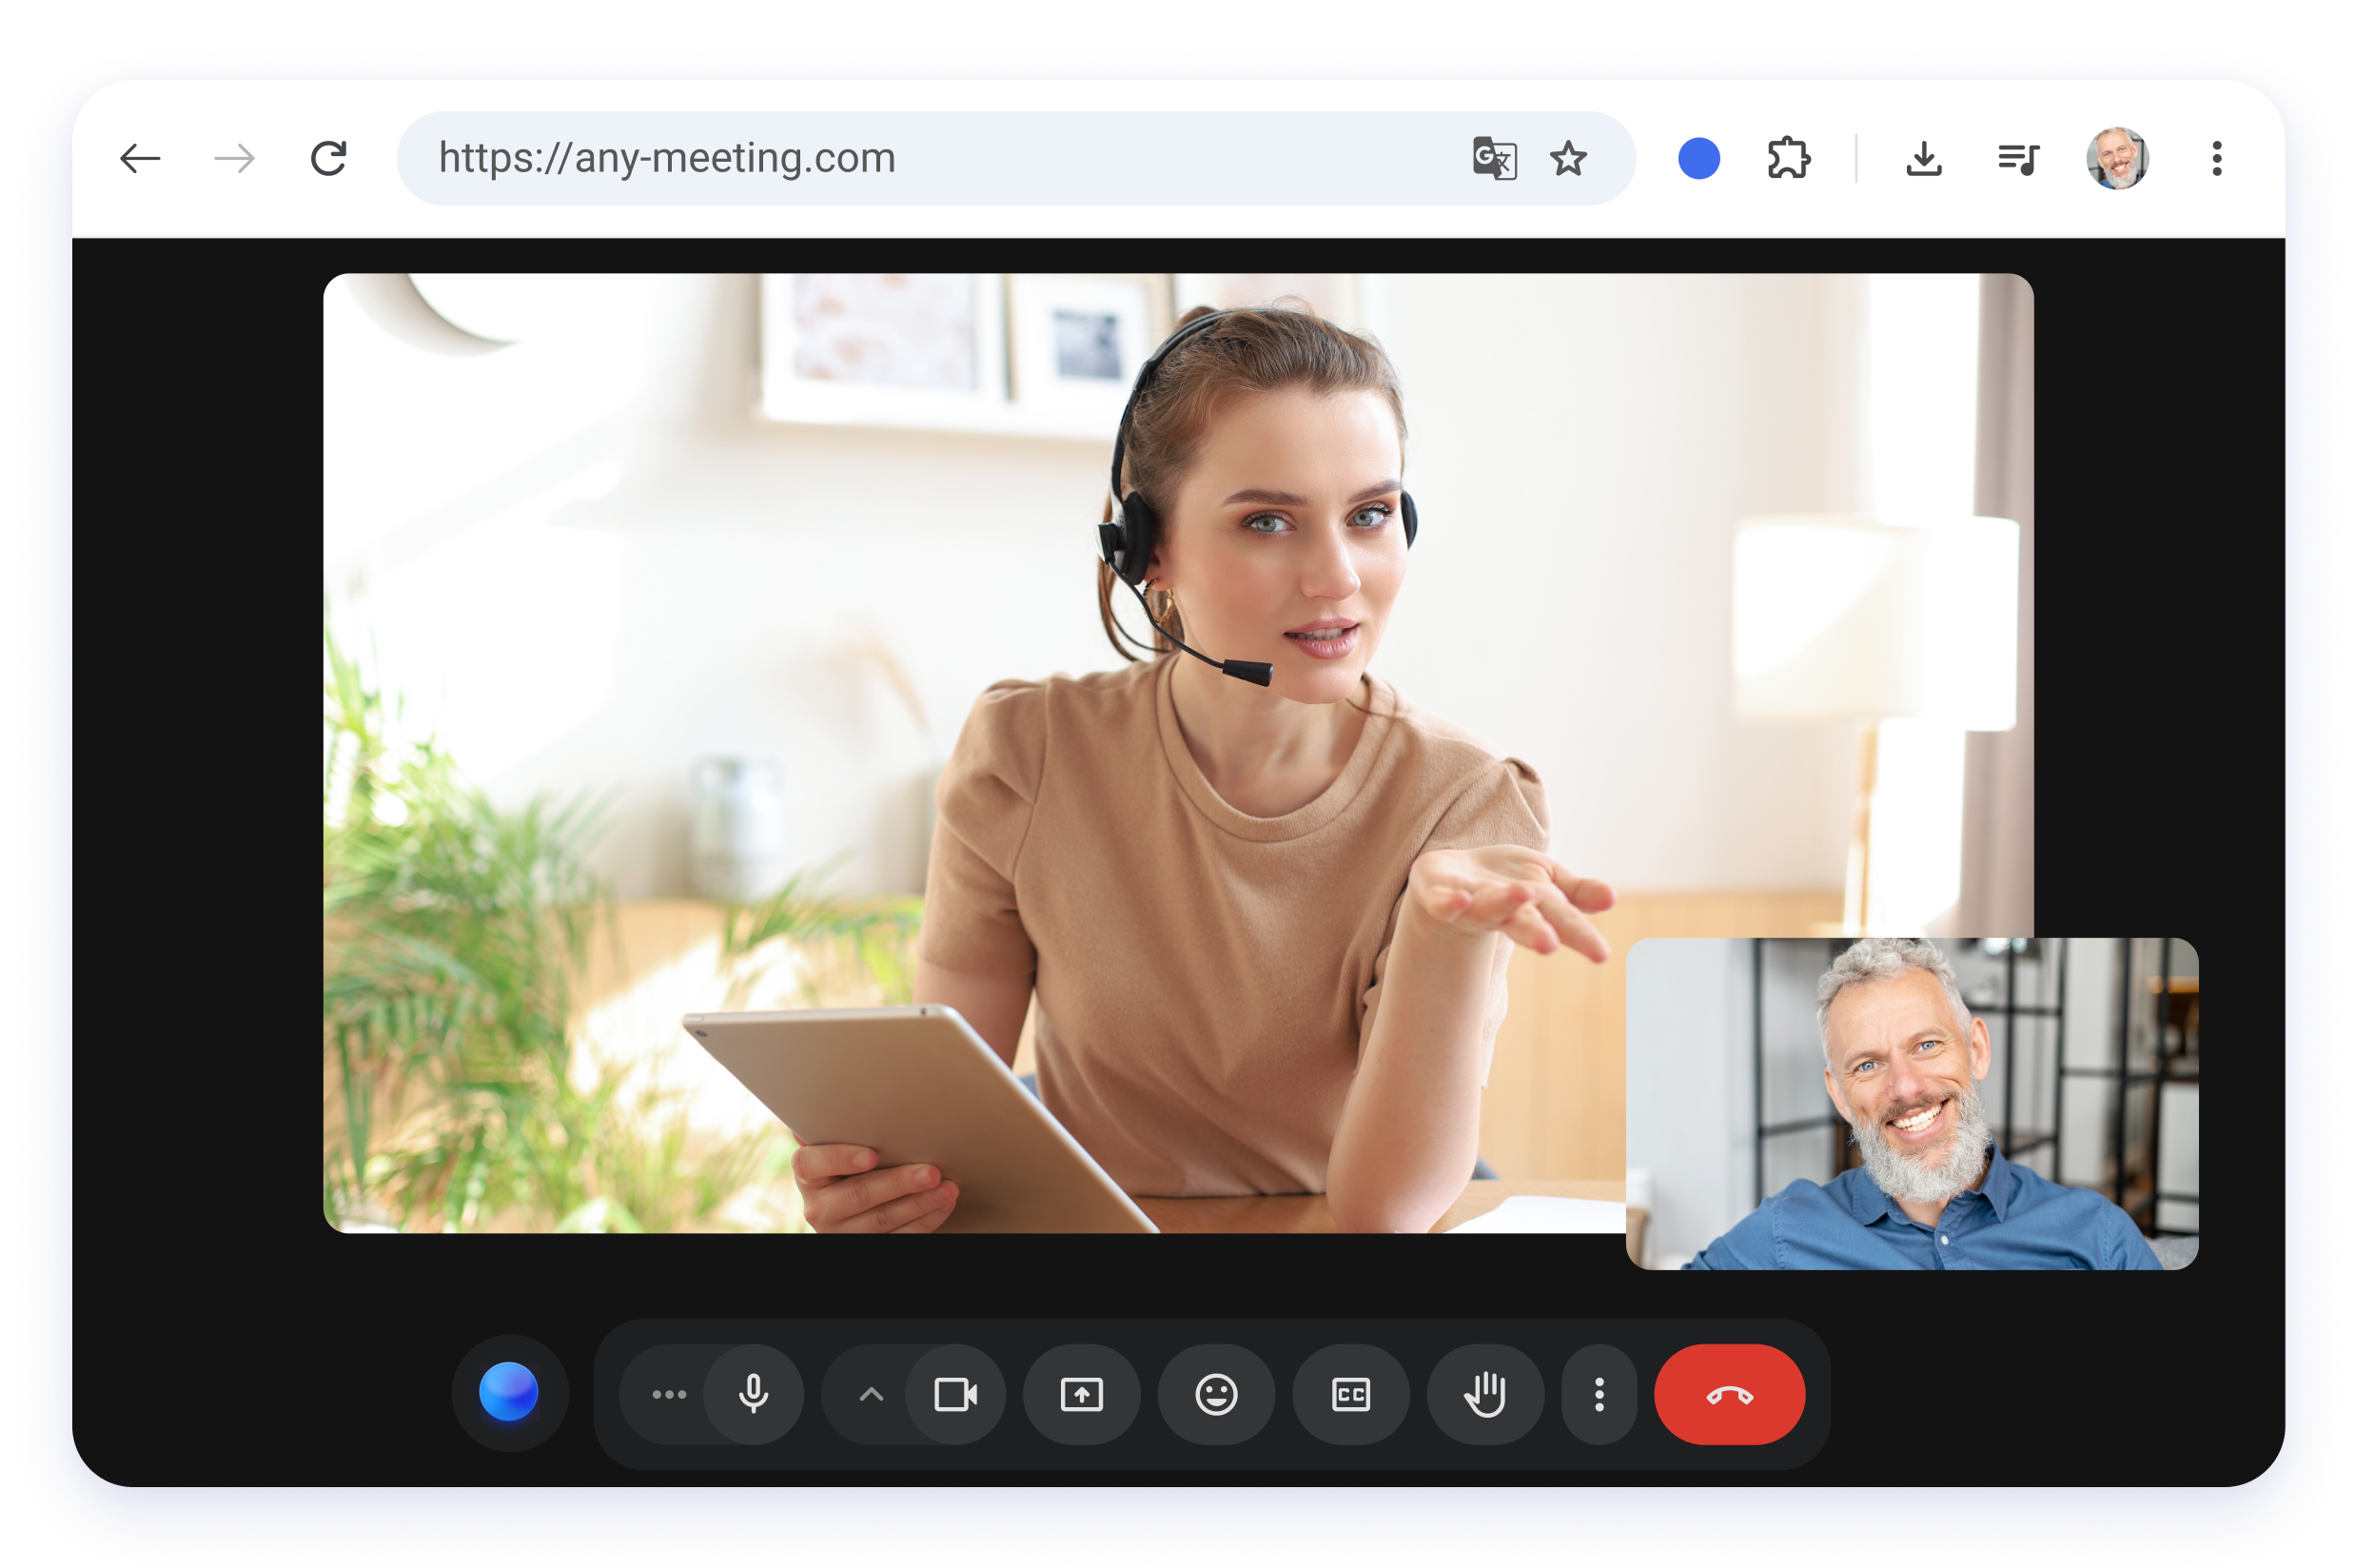This screenshot has height=1568, width=2356.
Task: Start screen sharing with present icon
Action: (x=1081, y=1394)
